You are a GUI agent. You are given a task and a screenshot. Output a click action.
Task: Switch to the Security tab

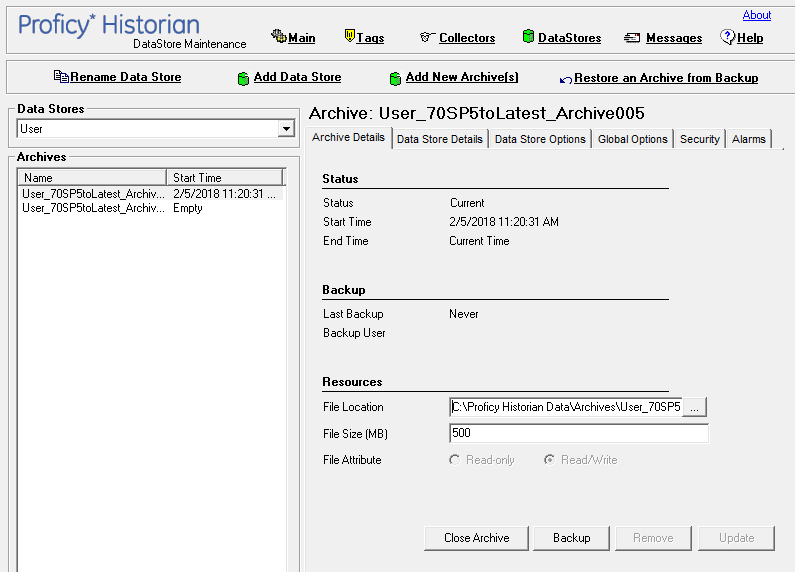pos(700,139)
